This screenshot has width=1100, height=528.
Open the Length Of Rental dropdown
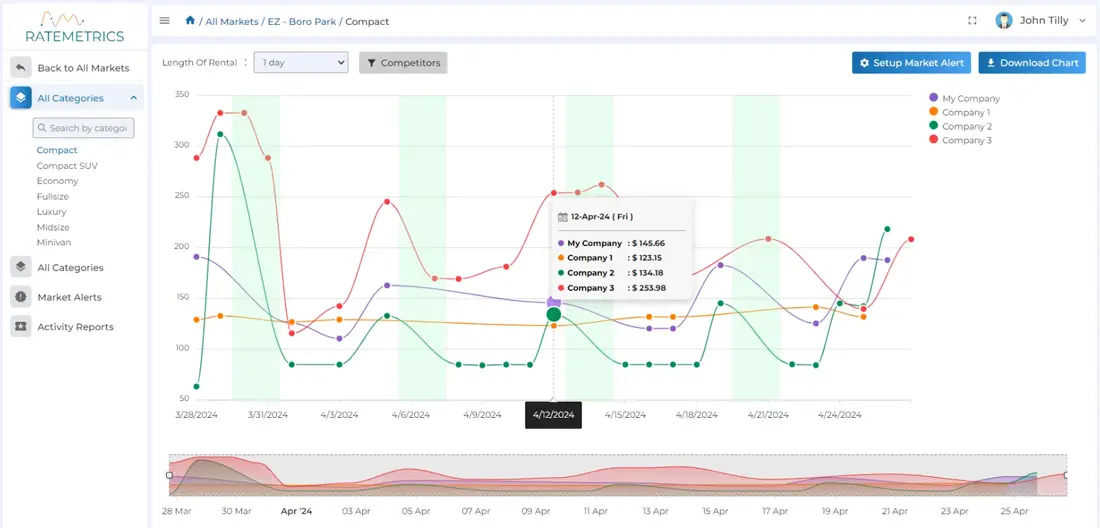[x=300, y=63]
